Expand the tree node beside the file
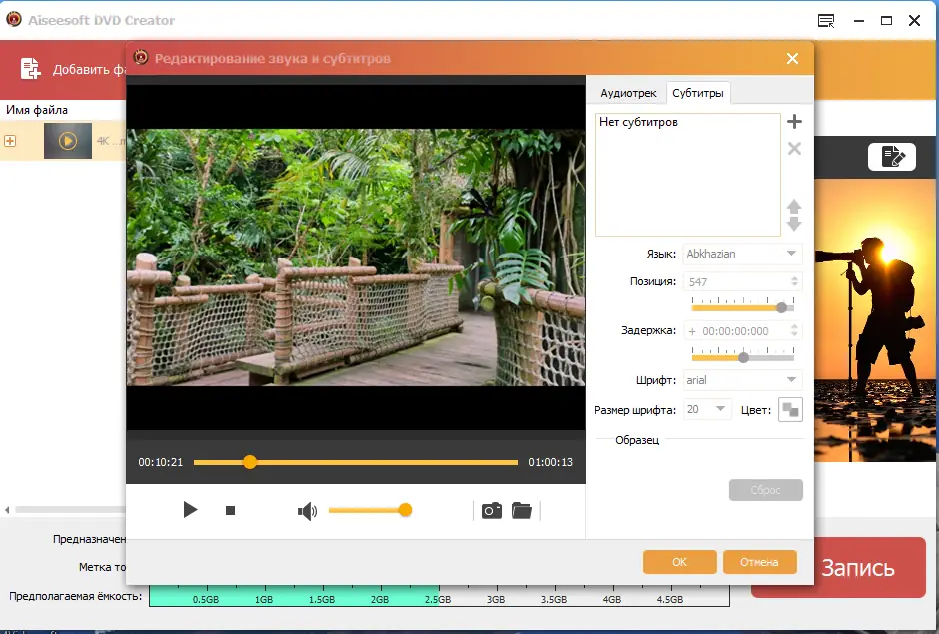This screenshot has height=634, width=939. 11,141
